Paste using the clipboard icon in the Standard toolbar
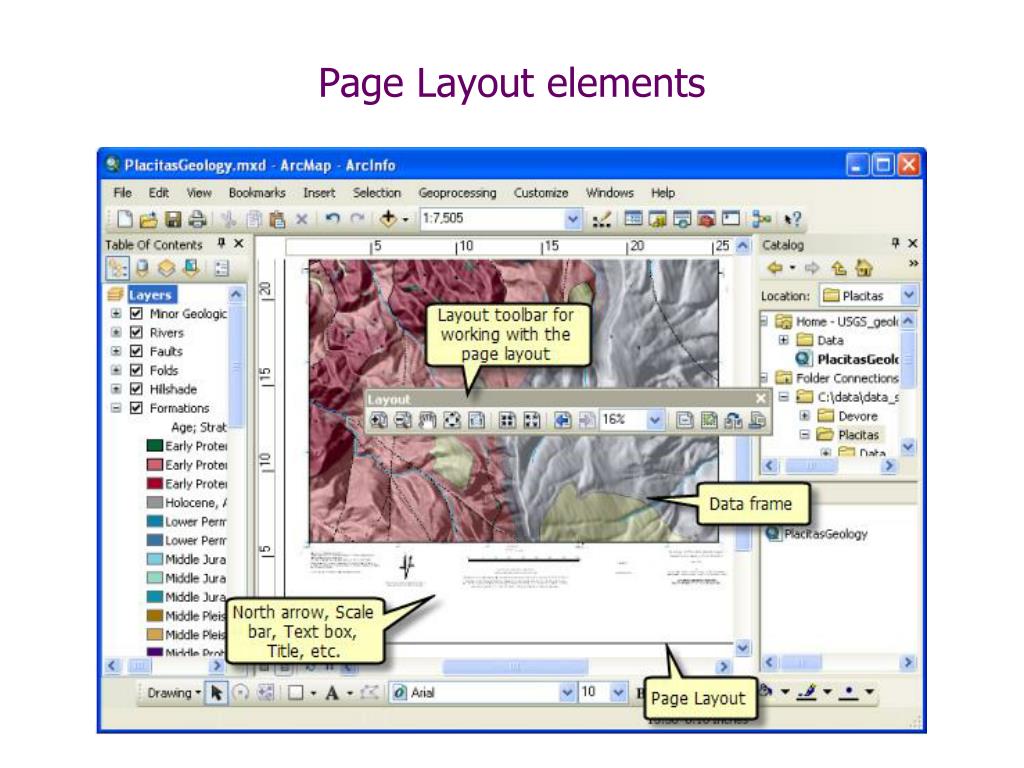Viewport: 1024px width, 768px height. (278, 219)
